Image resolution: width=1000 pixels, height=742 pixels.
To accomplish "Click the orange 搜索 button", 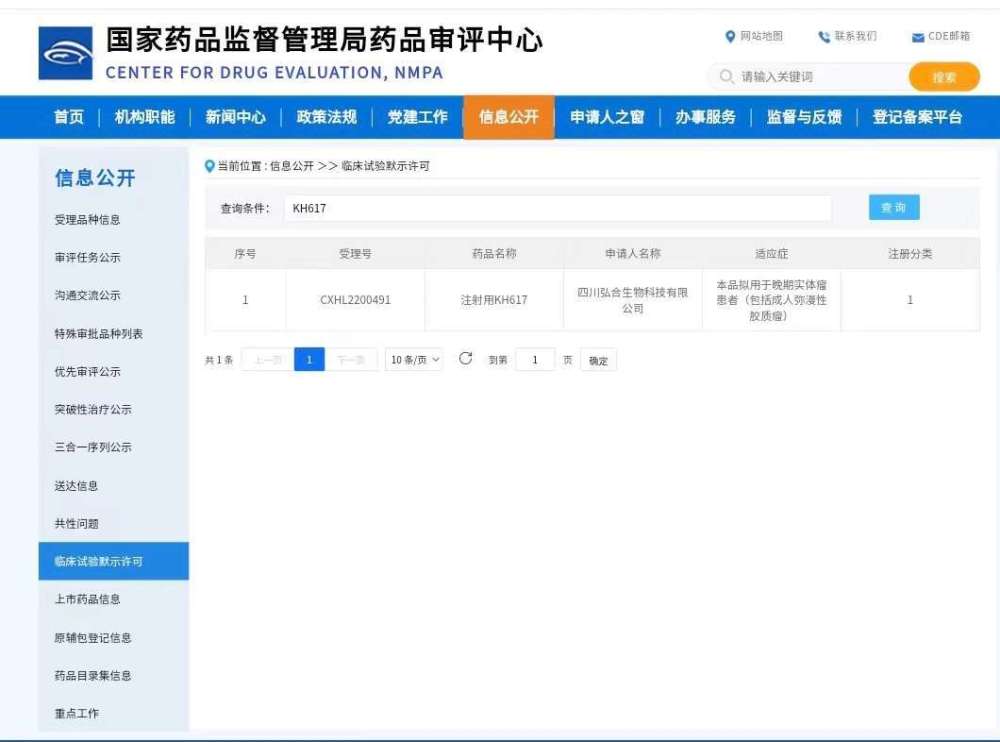I will click(944, 77).
